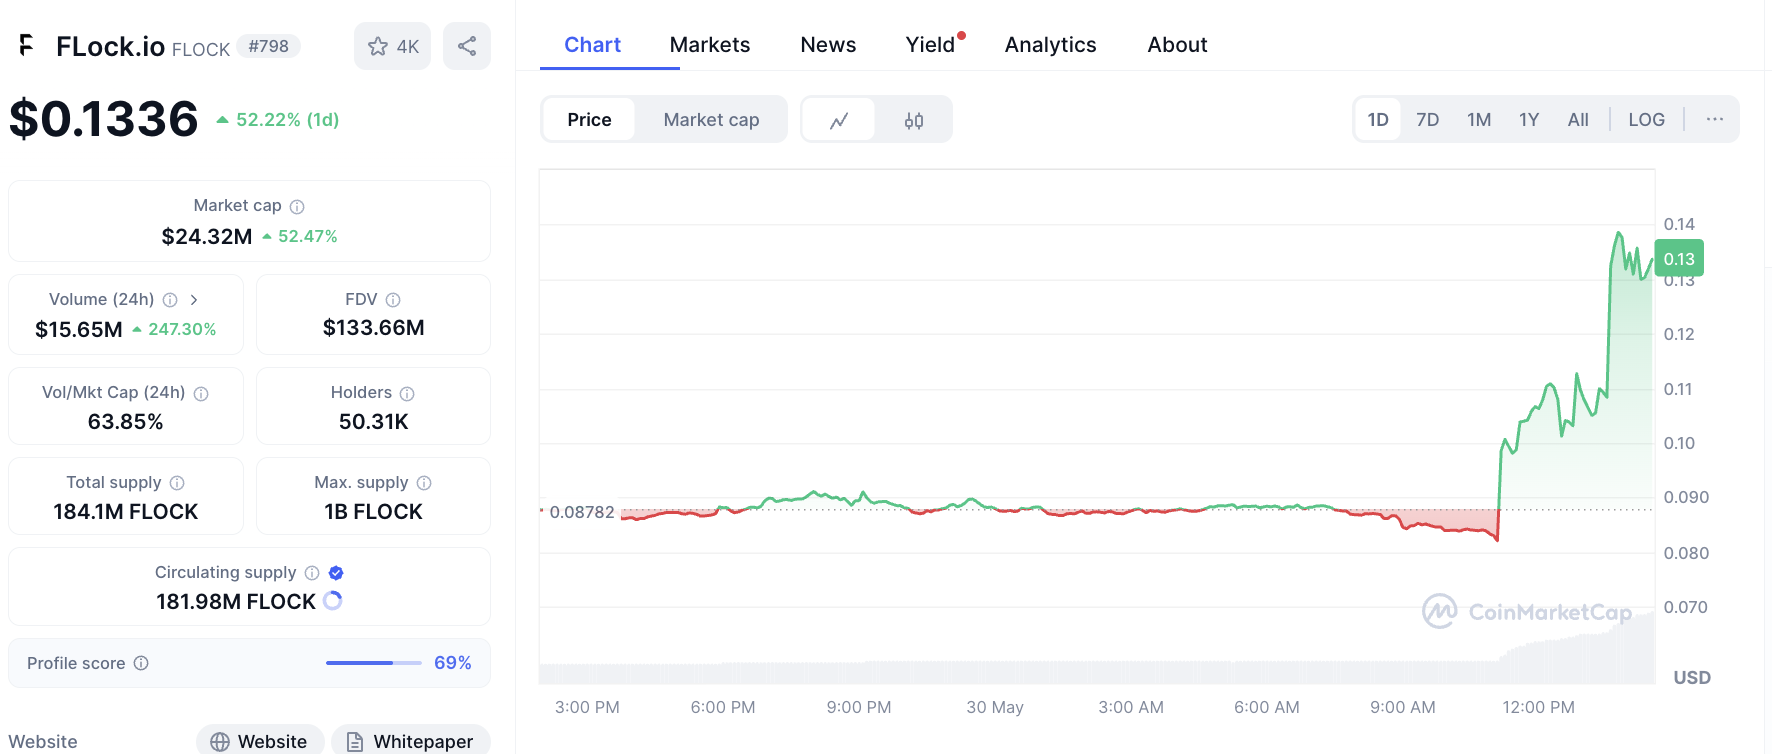This screenshot has width=1772, height=754.
Task: Click the 0.08782 opening price label
Action: (x=582, y=512)
